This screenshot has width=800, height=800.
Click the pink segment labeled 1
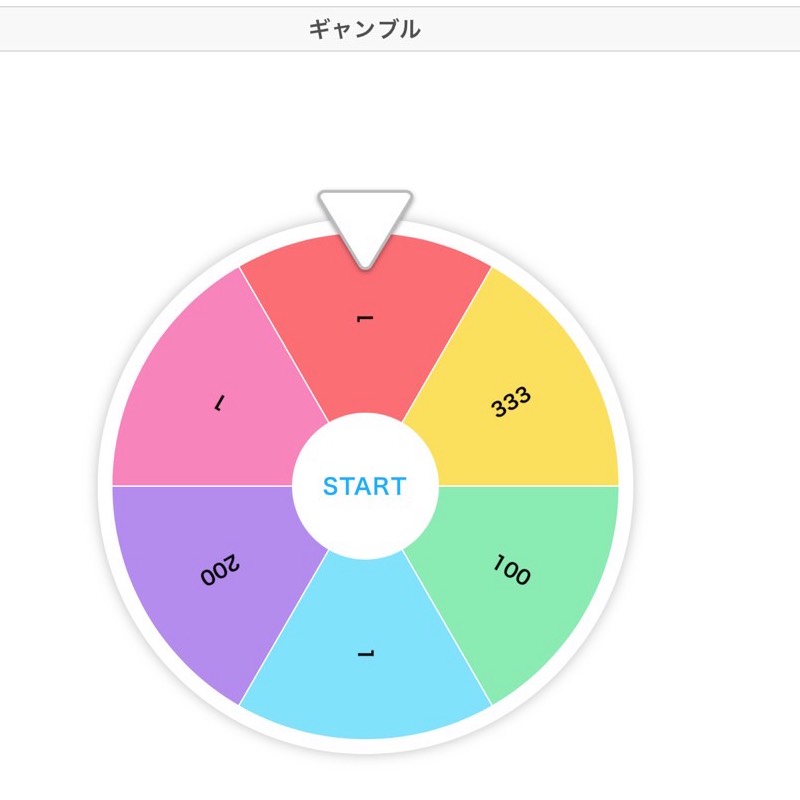click(x=220, y=400)
